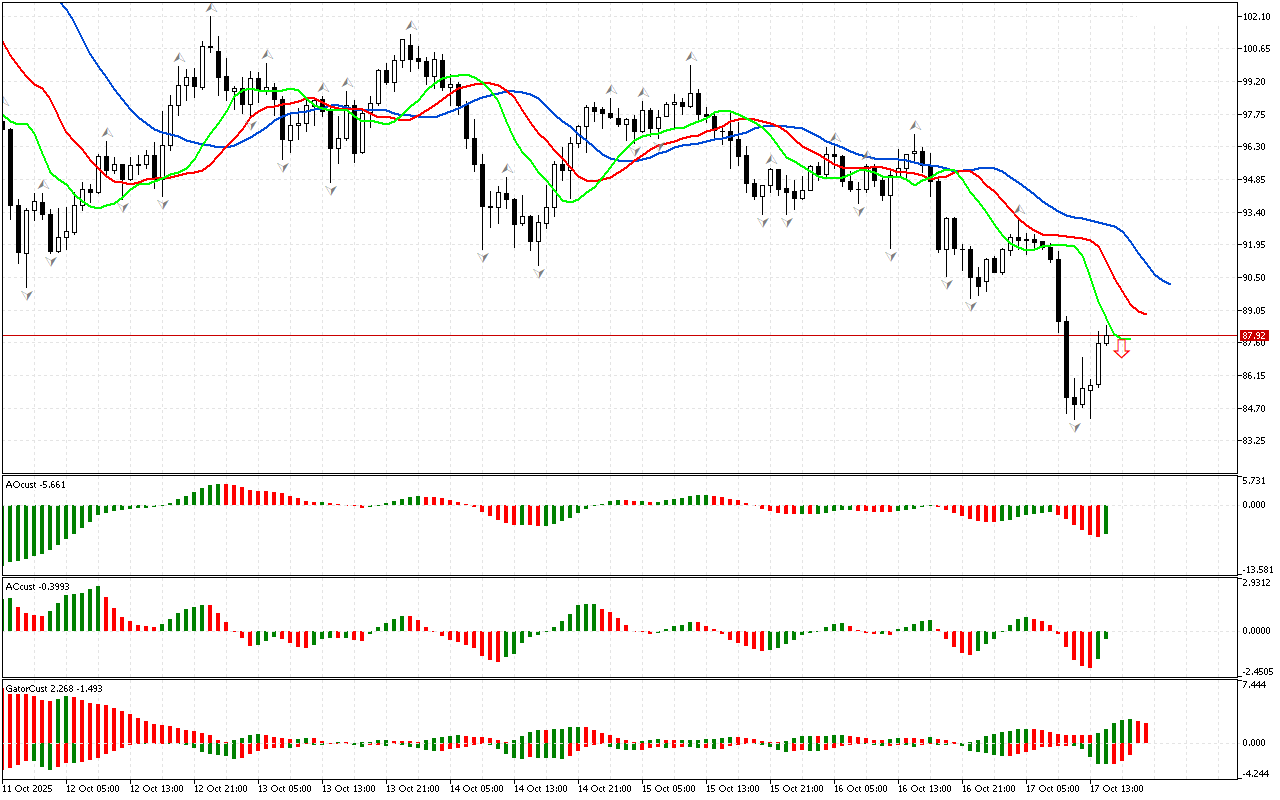Select the up fractal above the 16 Oct 13:00 high

pos(914,126)
